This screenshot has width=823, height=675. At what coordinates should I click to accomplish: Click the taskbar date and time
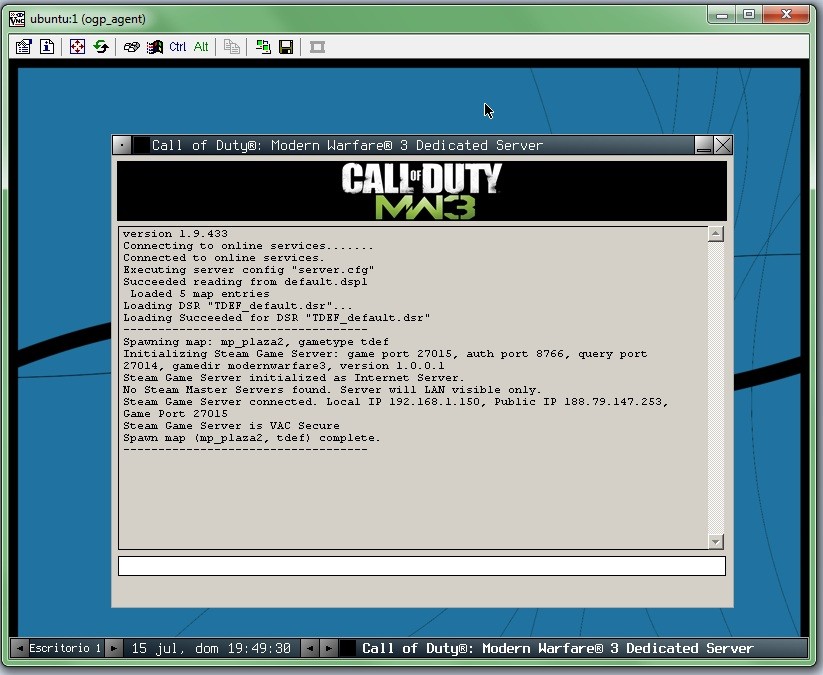point(211,649)
